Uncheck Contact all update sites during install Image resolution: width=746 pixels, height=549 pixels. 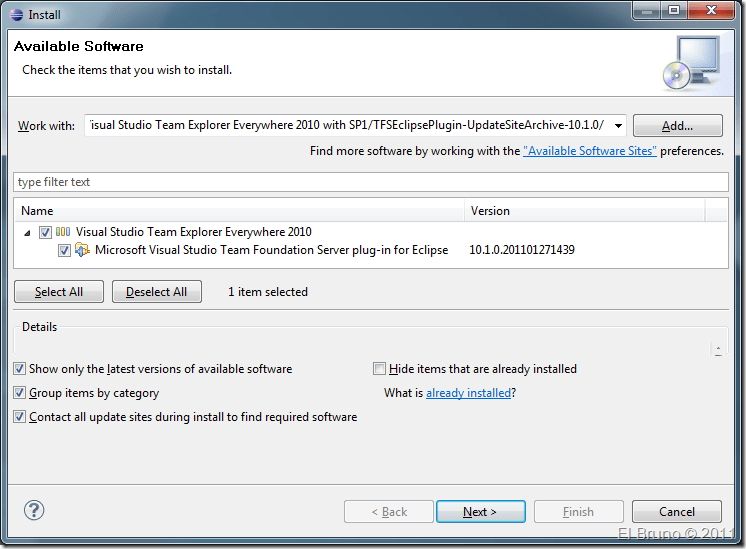click(20, 417)
